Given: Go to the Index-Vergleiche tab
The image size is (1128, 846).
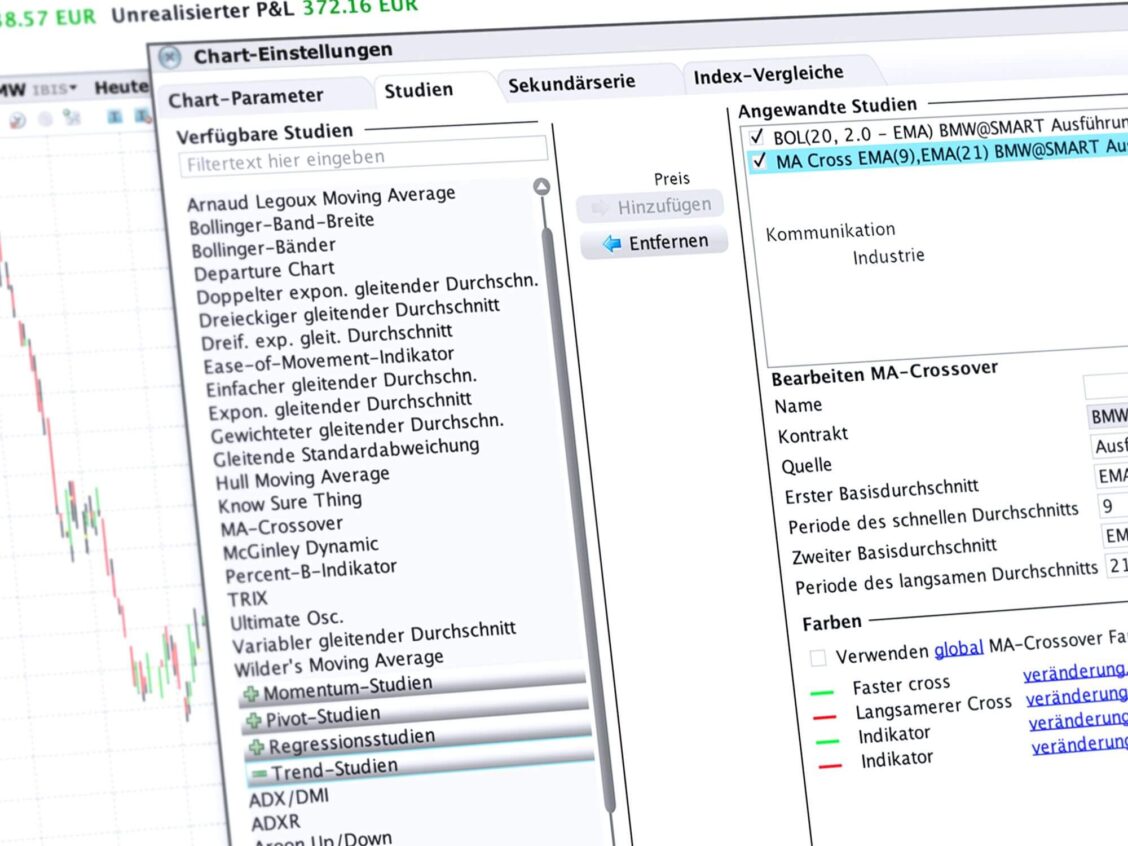Looking at the screenshot, I should click(x=768, y=73).
